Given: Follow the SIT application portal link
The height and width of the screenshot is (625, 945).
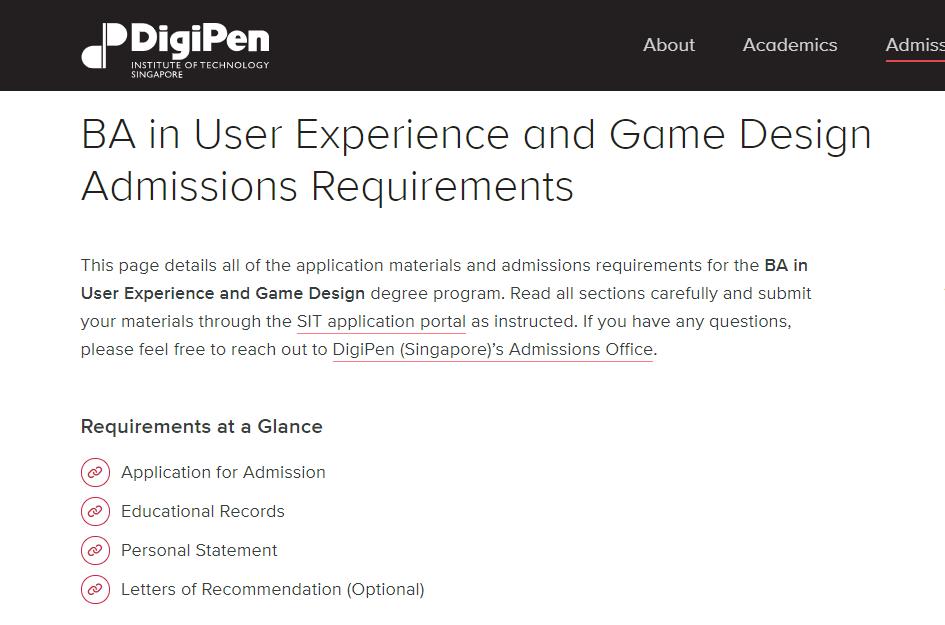Looking at the screenshot, I should pyautogui.click(x=381, y=322).
